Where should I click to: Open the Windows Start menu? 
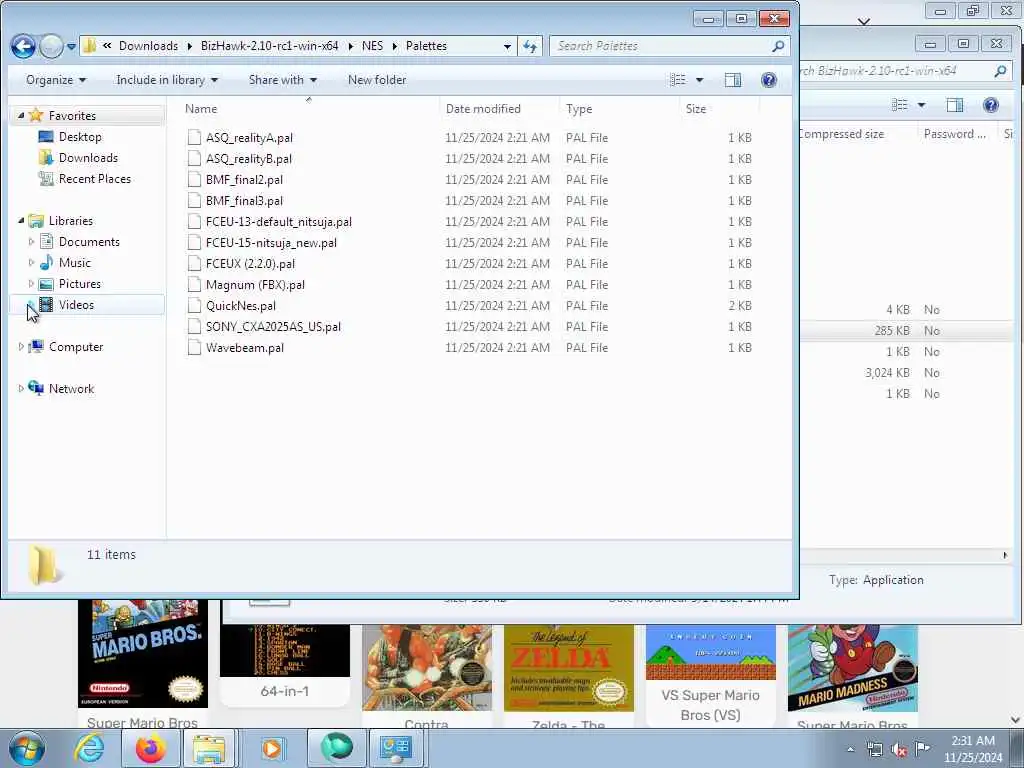27,748
